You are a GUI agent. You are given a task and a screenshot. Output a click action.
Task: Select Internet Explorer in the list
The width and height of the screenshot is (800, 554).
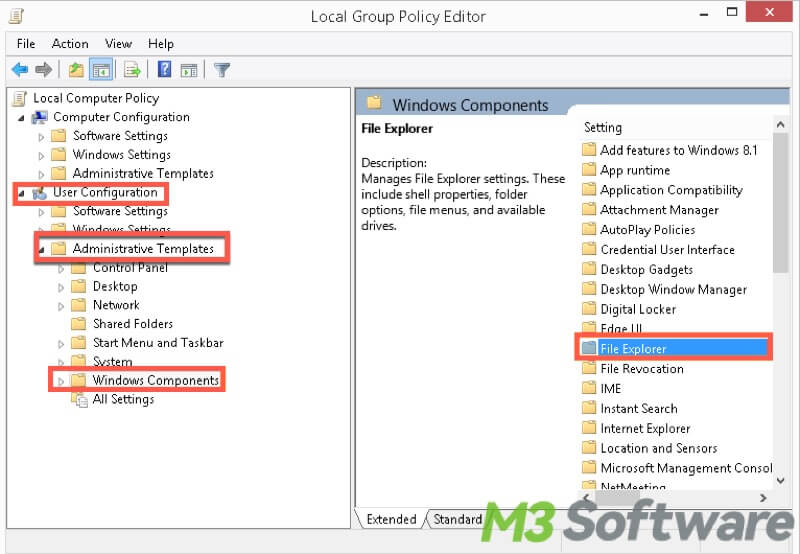coord(645,429)
